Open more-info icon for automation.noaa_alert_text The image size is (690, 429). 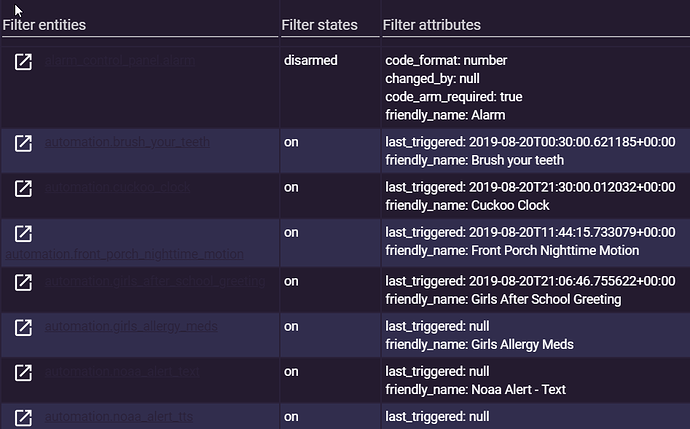click(x=23, y=373)
